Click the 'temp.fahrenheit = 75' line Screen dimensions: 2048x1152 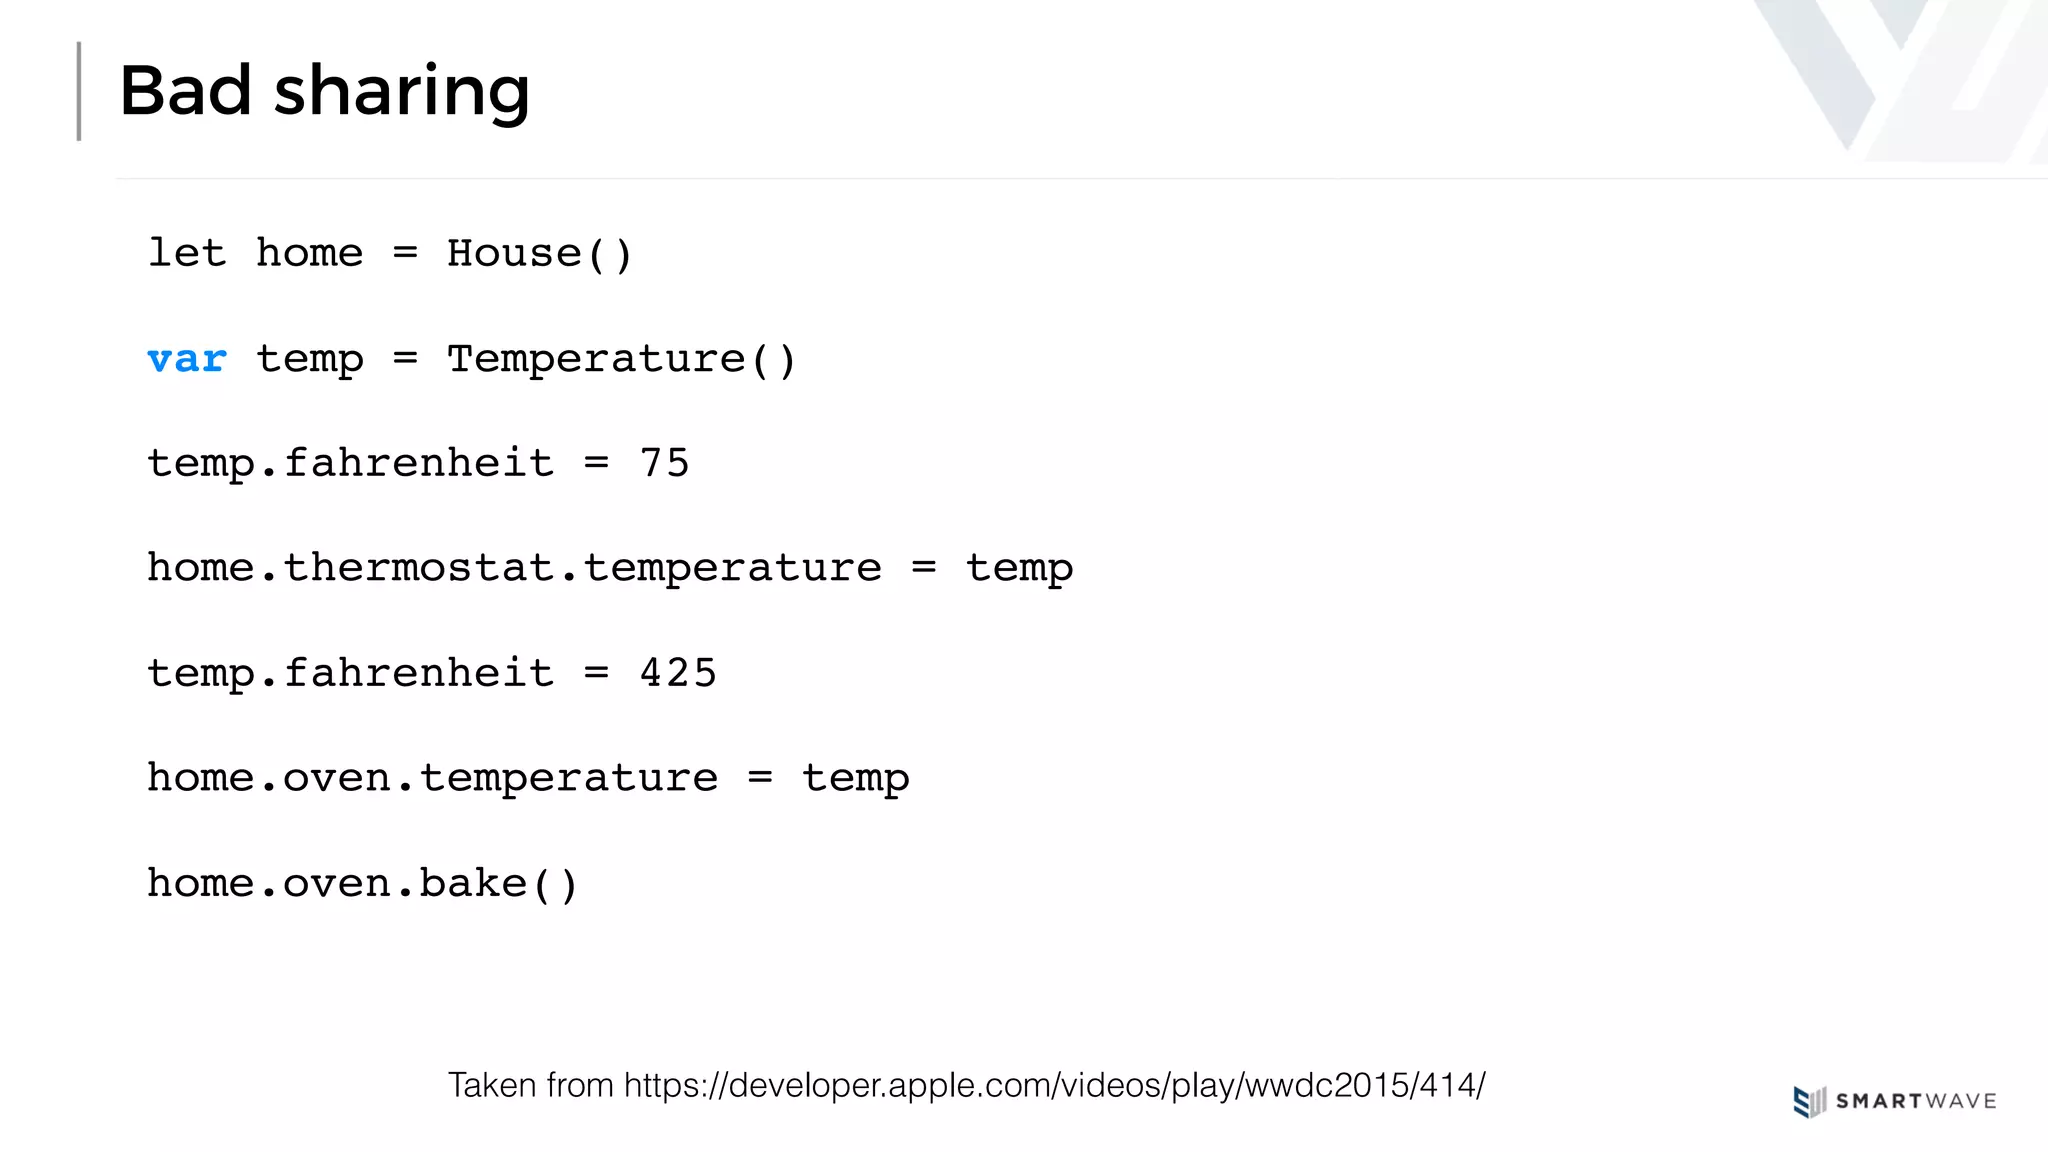[418, 464]
